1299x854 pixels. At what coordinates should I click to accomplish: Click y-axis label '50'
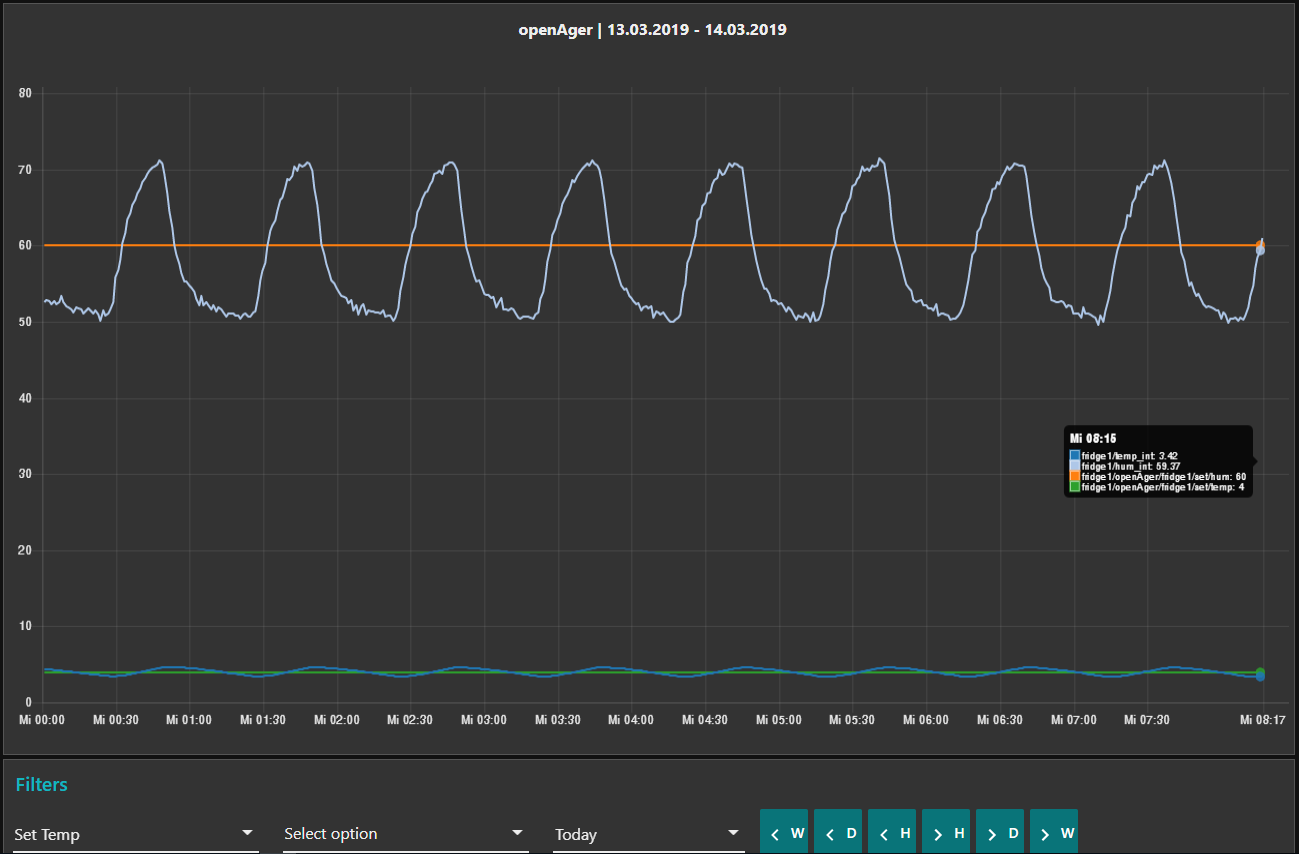click(26, 322)
